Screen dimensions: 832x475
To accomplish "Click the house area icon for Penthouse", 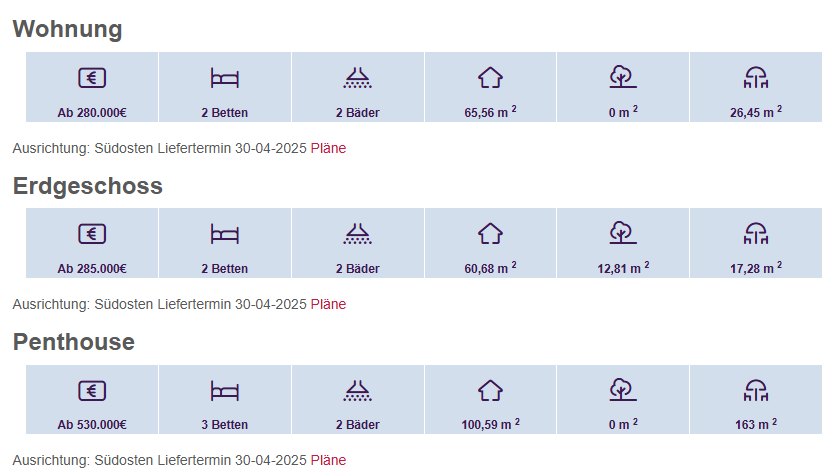I will coord(490,390).
